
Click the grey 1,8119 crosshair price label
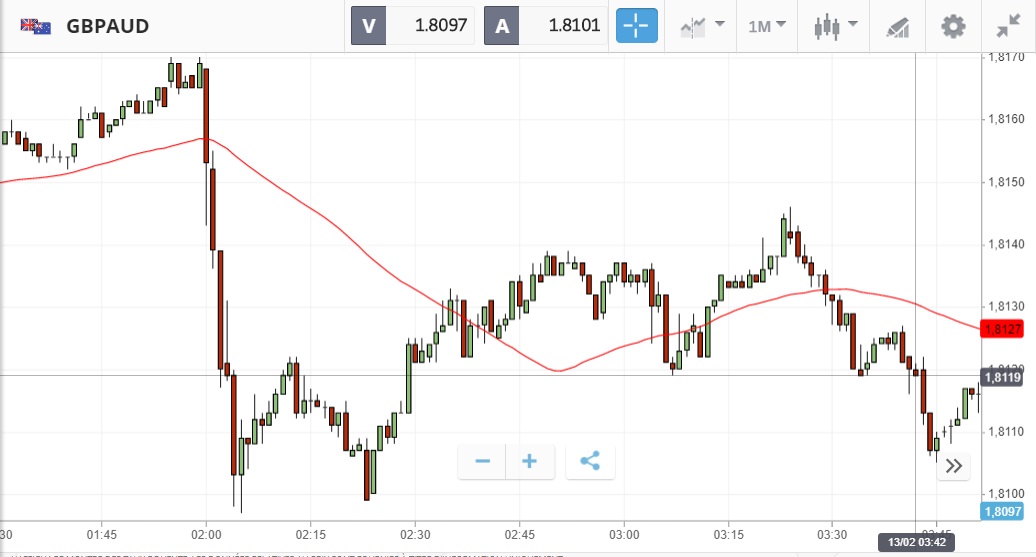coord(1001,377)
